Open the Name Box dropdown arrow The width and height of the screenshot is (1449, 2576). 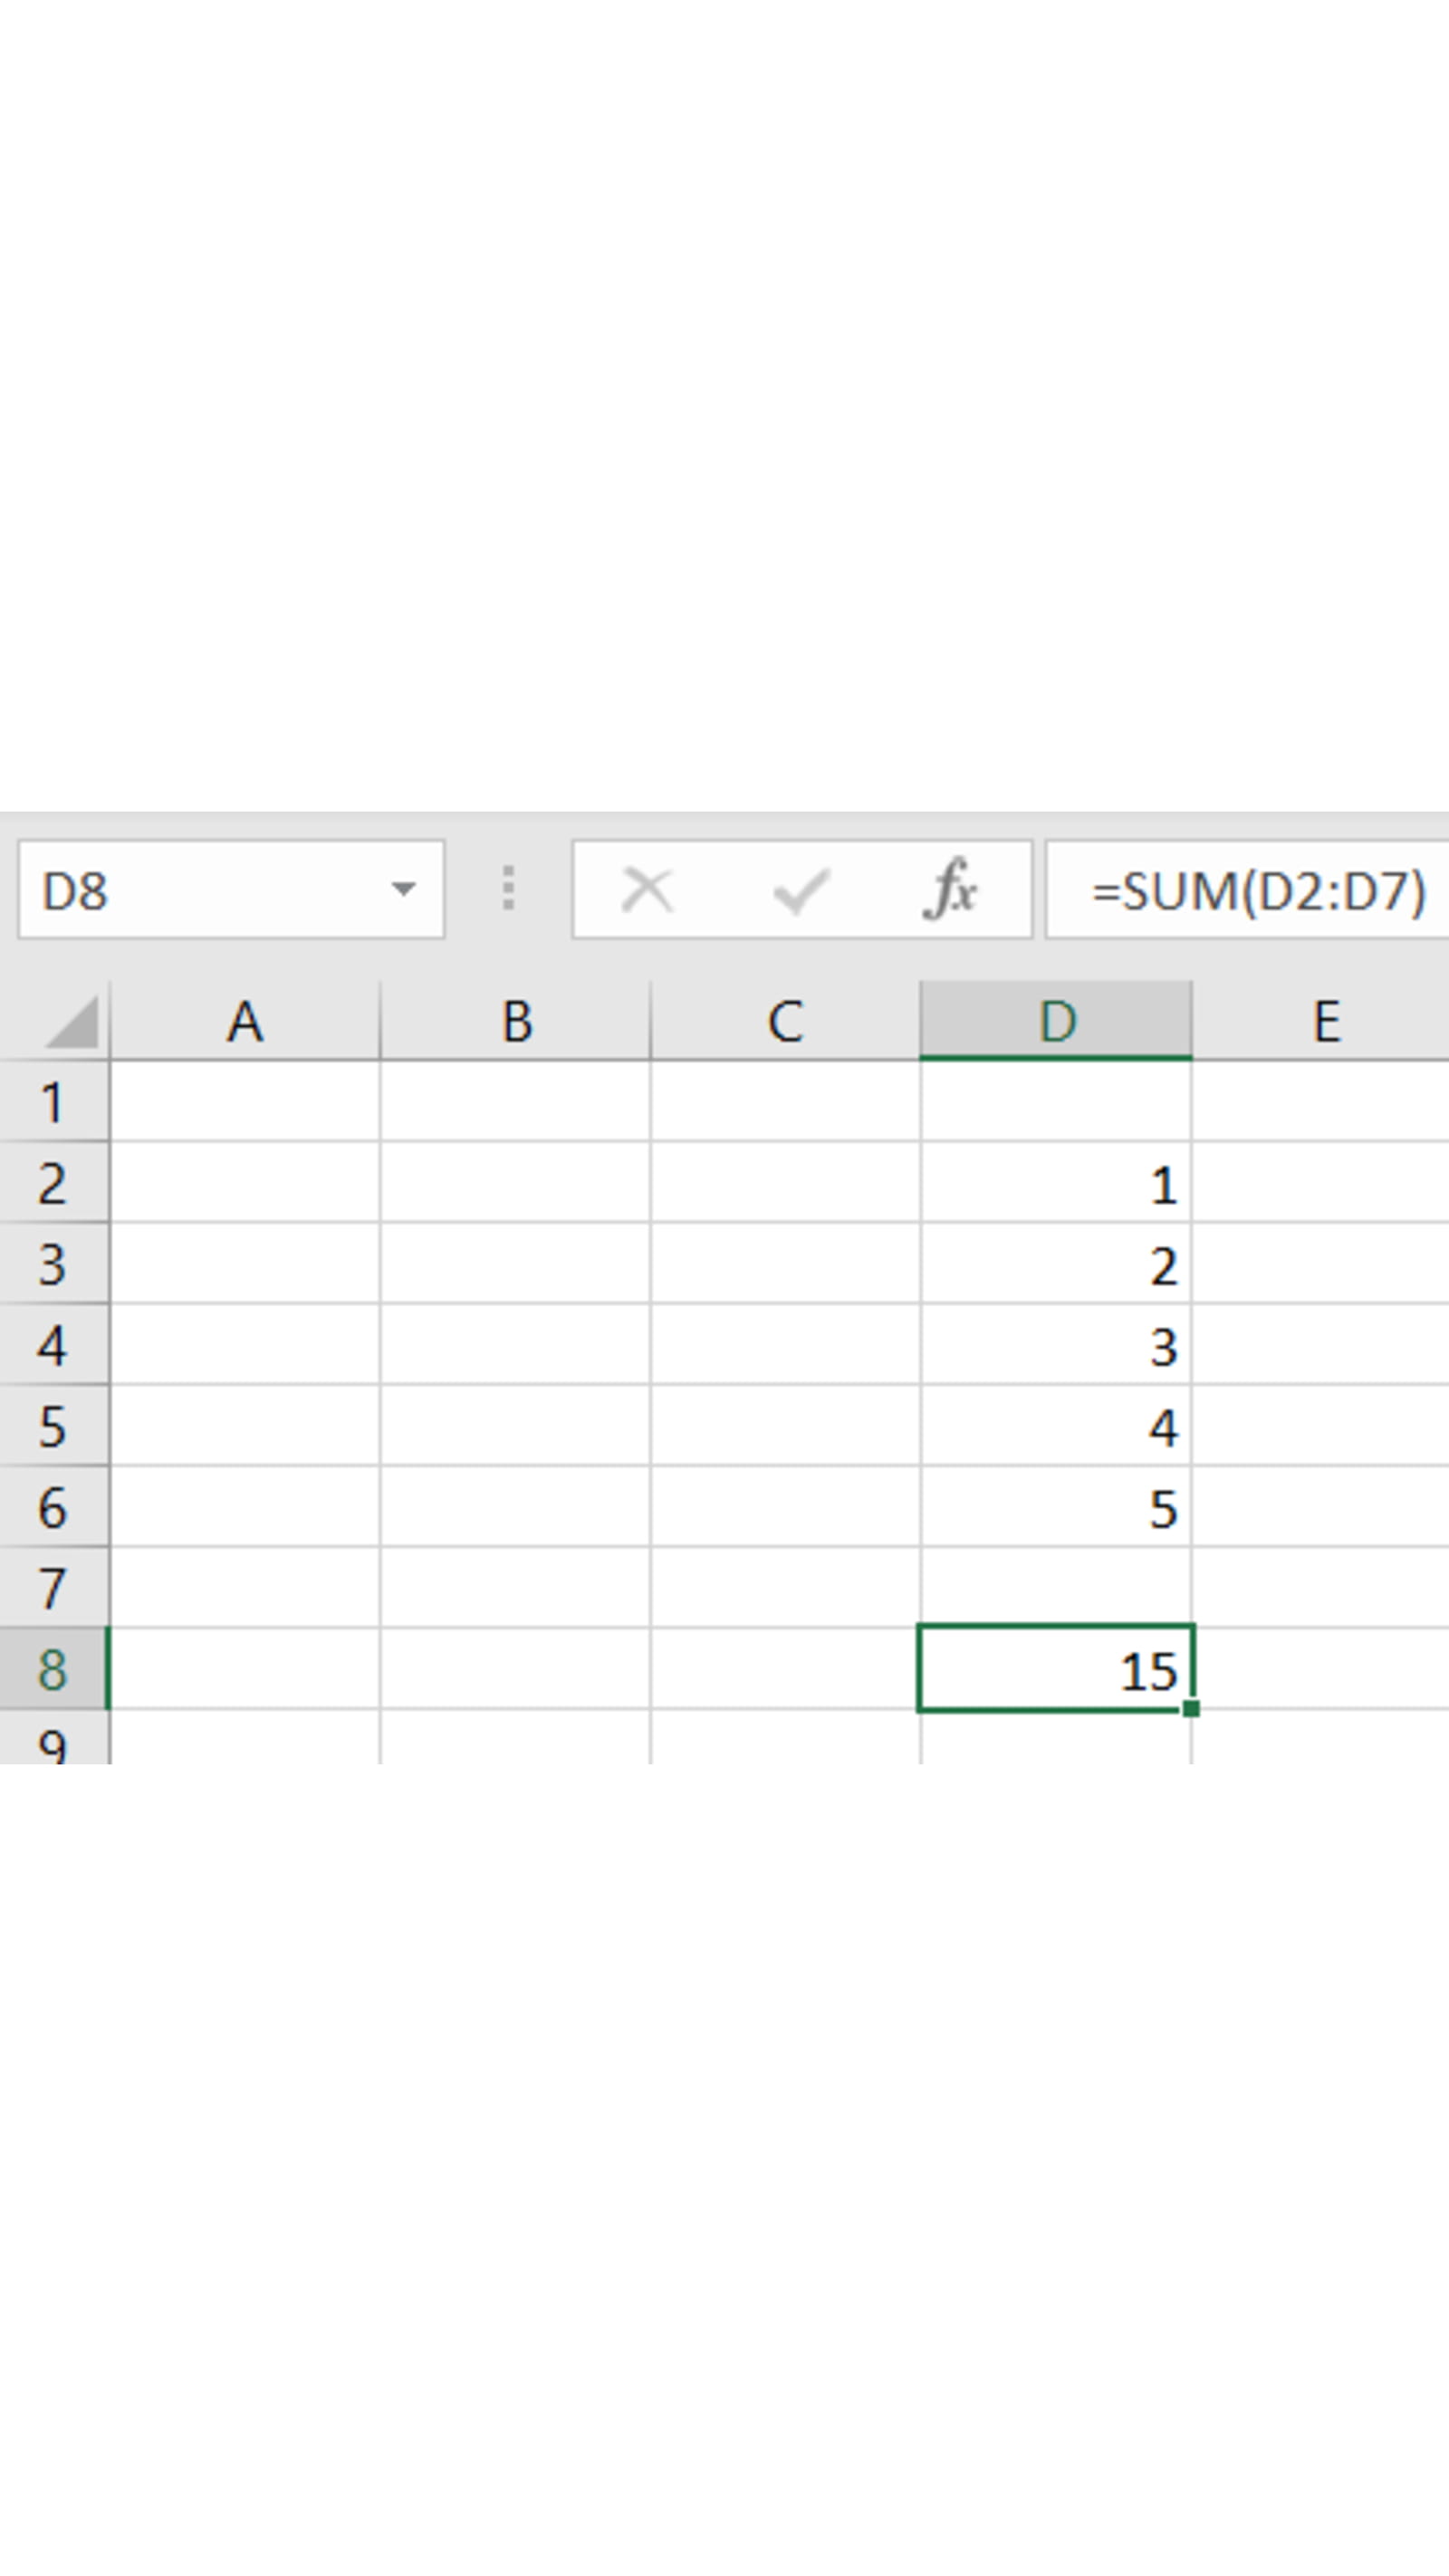(403, 889)
